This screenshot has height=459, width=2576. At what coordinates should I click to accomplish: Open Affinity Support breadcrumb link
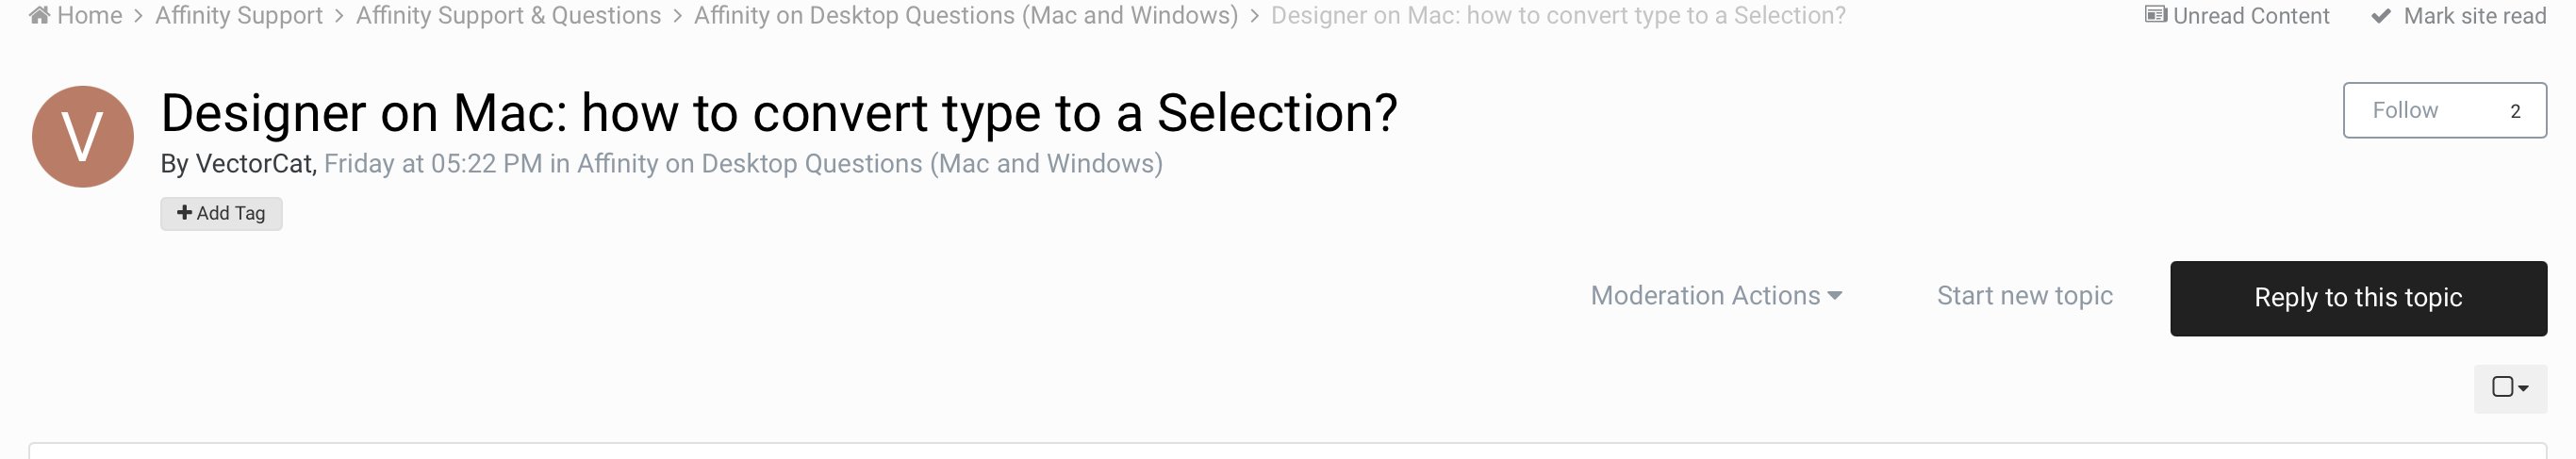pyautogui.click(x=239, y=16)
